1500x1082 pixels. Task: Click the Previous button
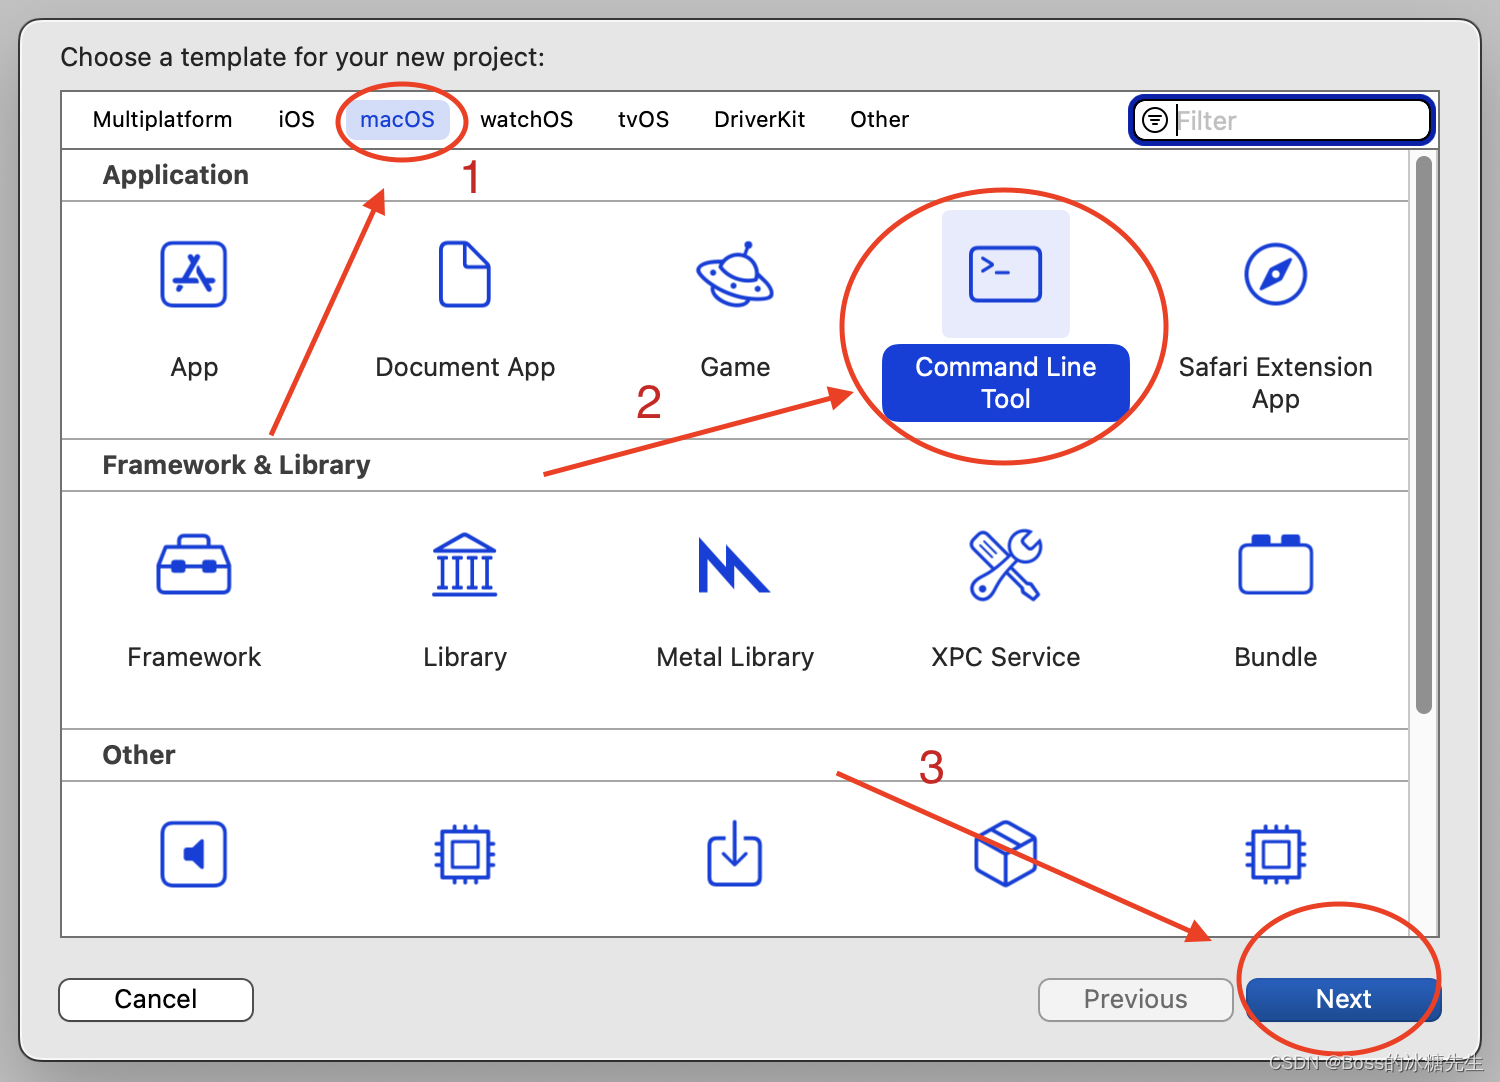[x=1136, y=999]
